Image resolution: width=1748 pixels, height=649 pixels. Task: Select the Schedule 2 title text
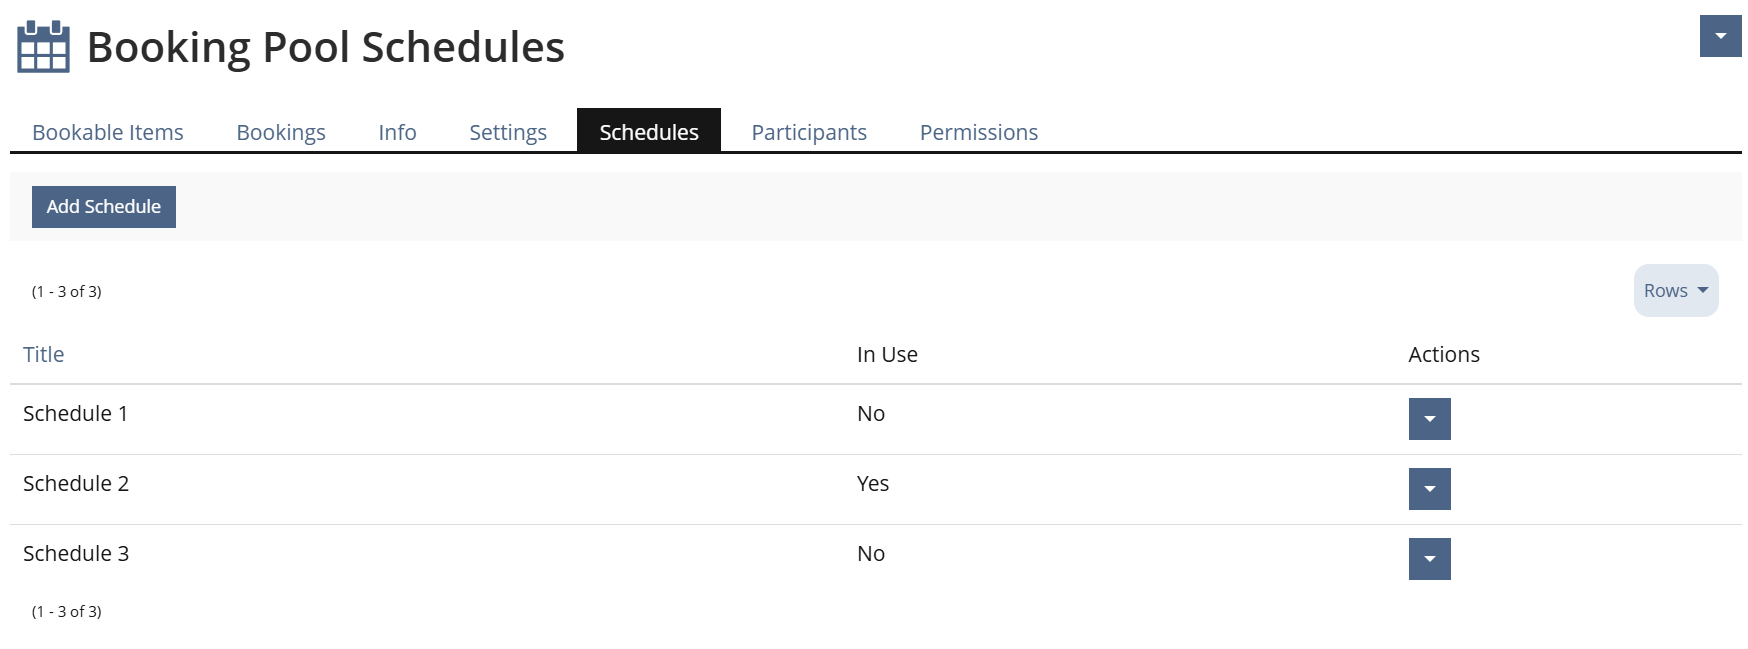pyautogui.click(x=76, y=484)
